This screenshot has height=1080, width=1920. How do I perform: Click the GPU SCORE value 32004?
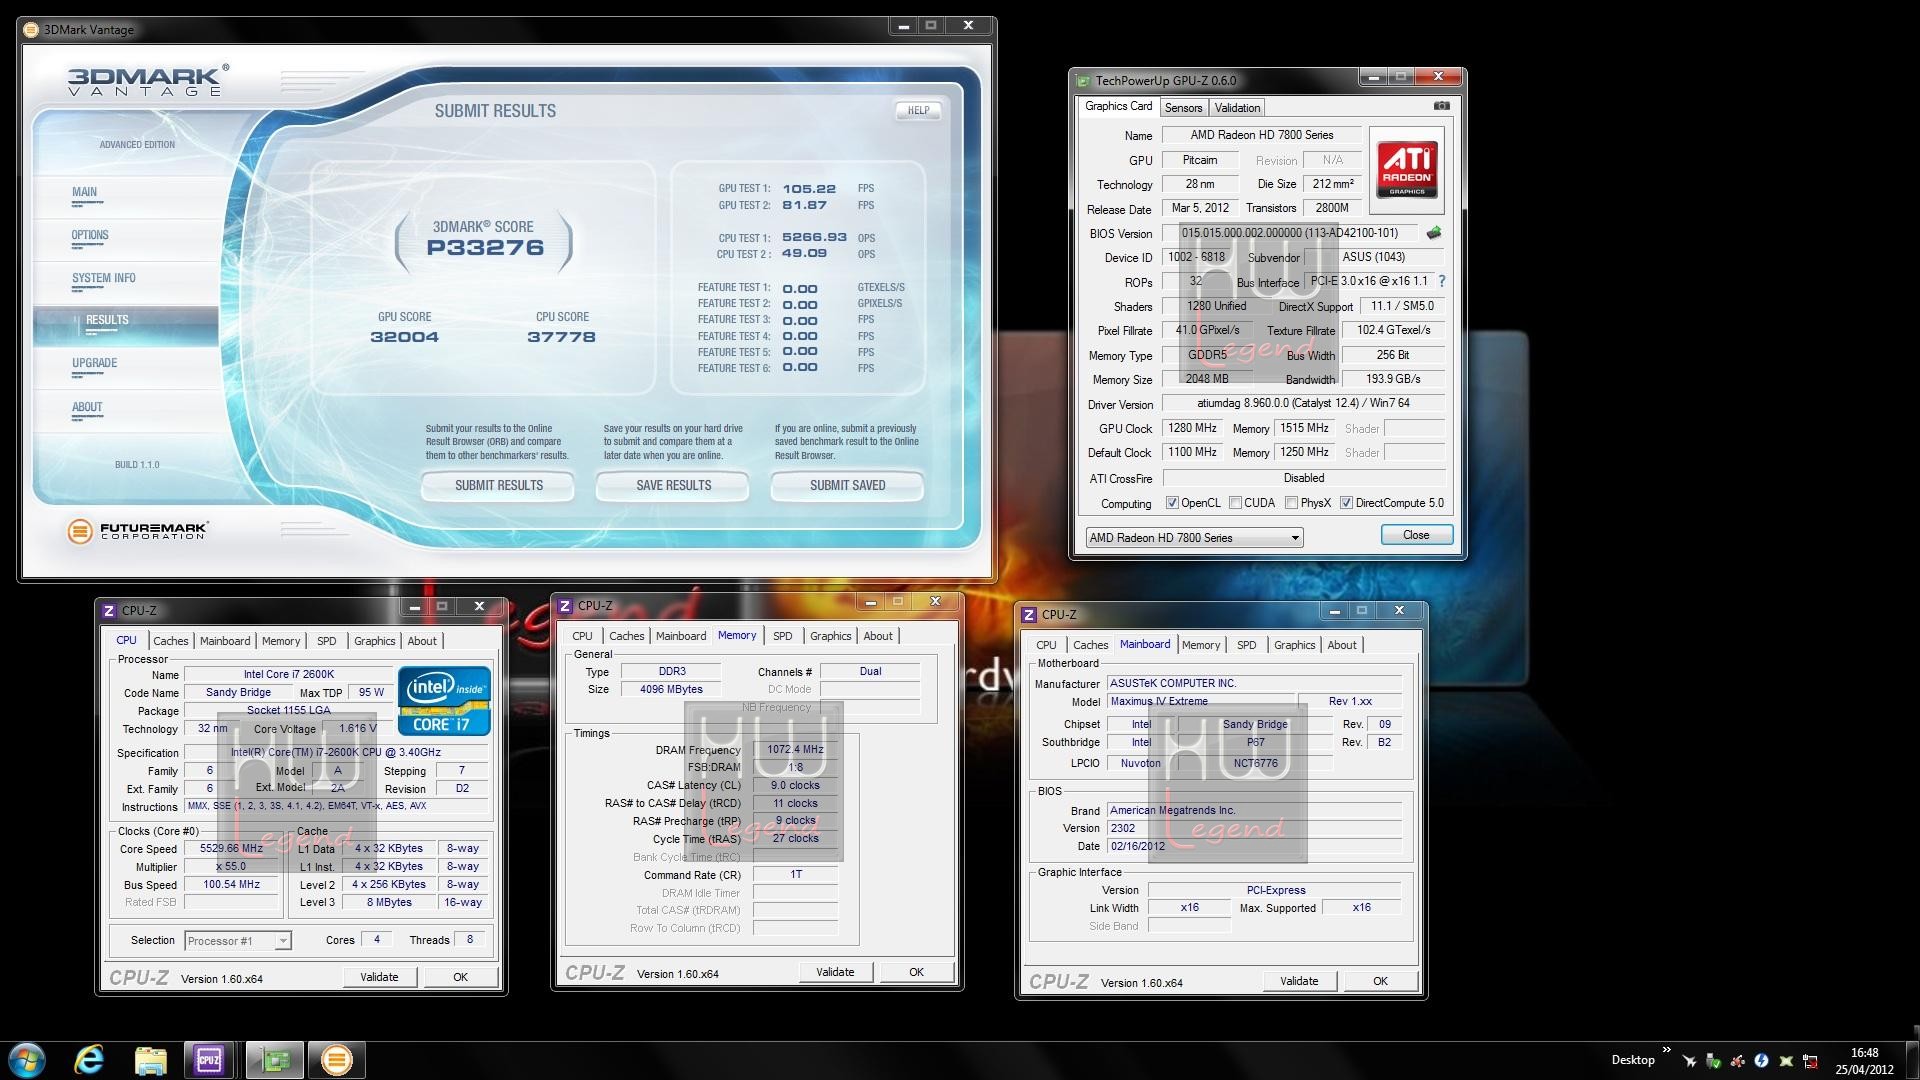(404, 338)
